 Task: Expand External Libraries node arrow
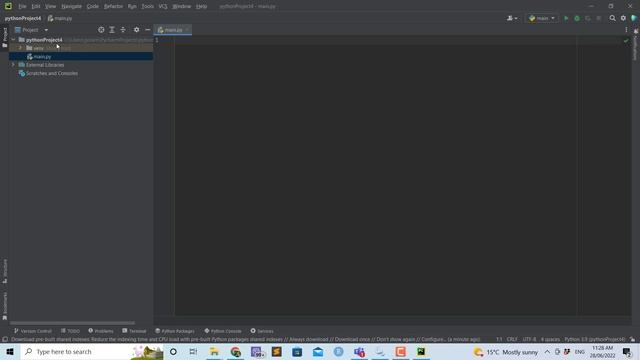click(x=13, y=65)
